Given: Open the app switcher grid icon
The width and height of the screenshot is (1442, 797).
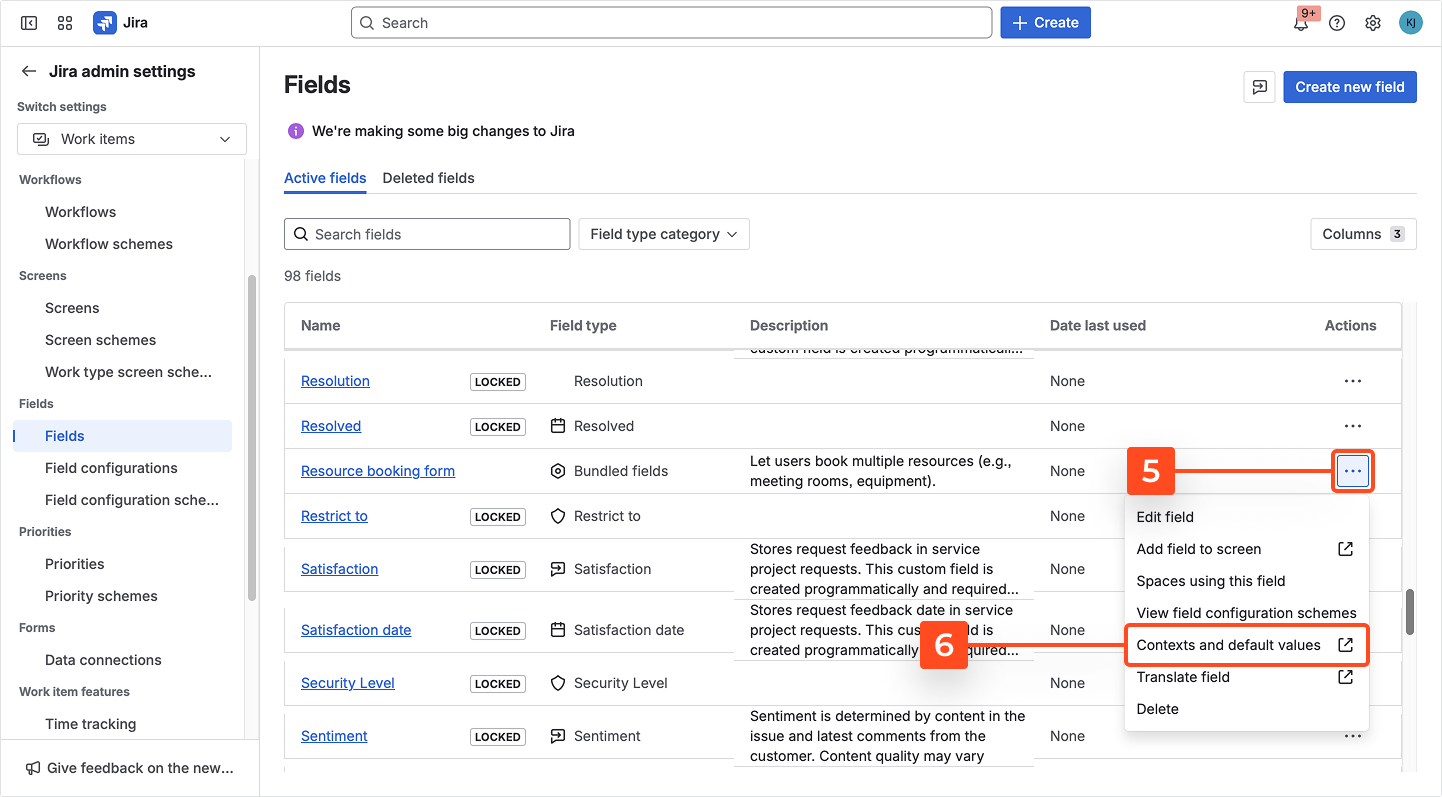Looking at the screenshot, I should pyautogui.click(x=65, y=23).
